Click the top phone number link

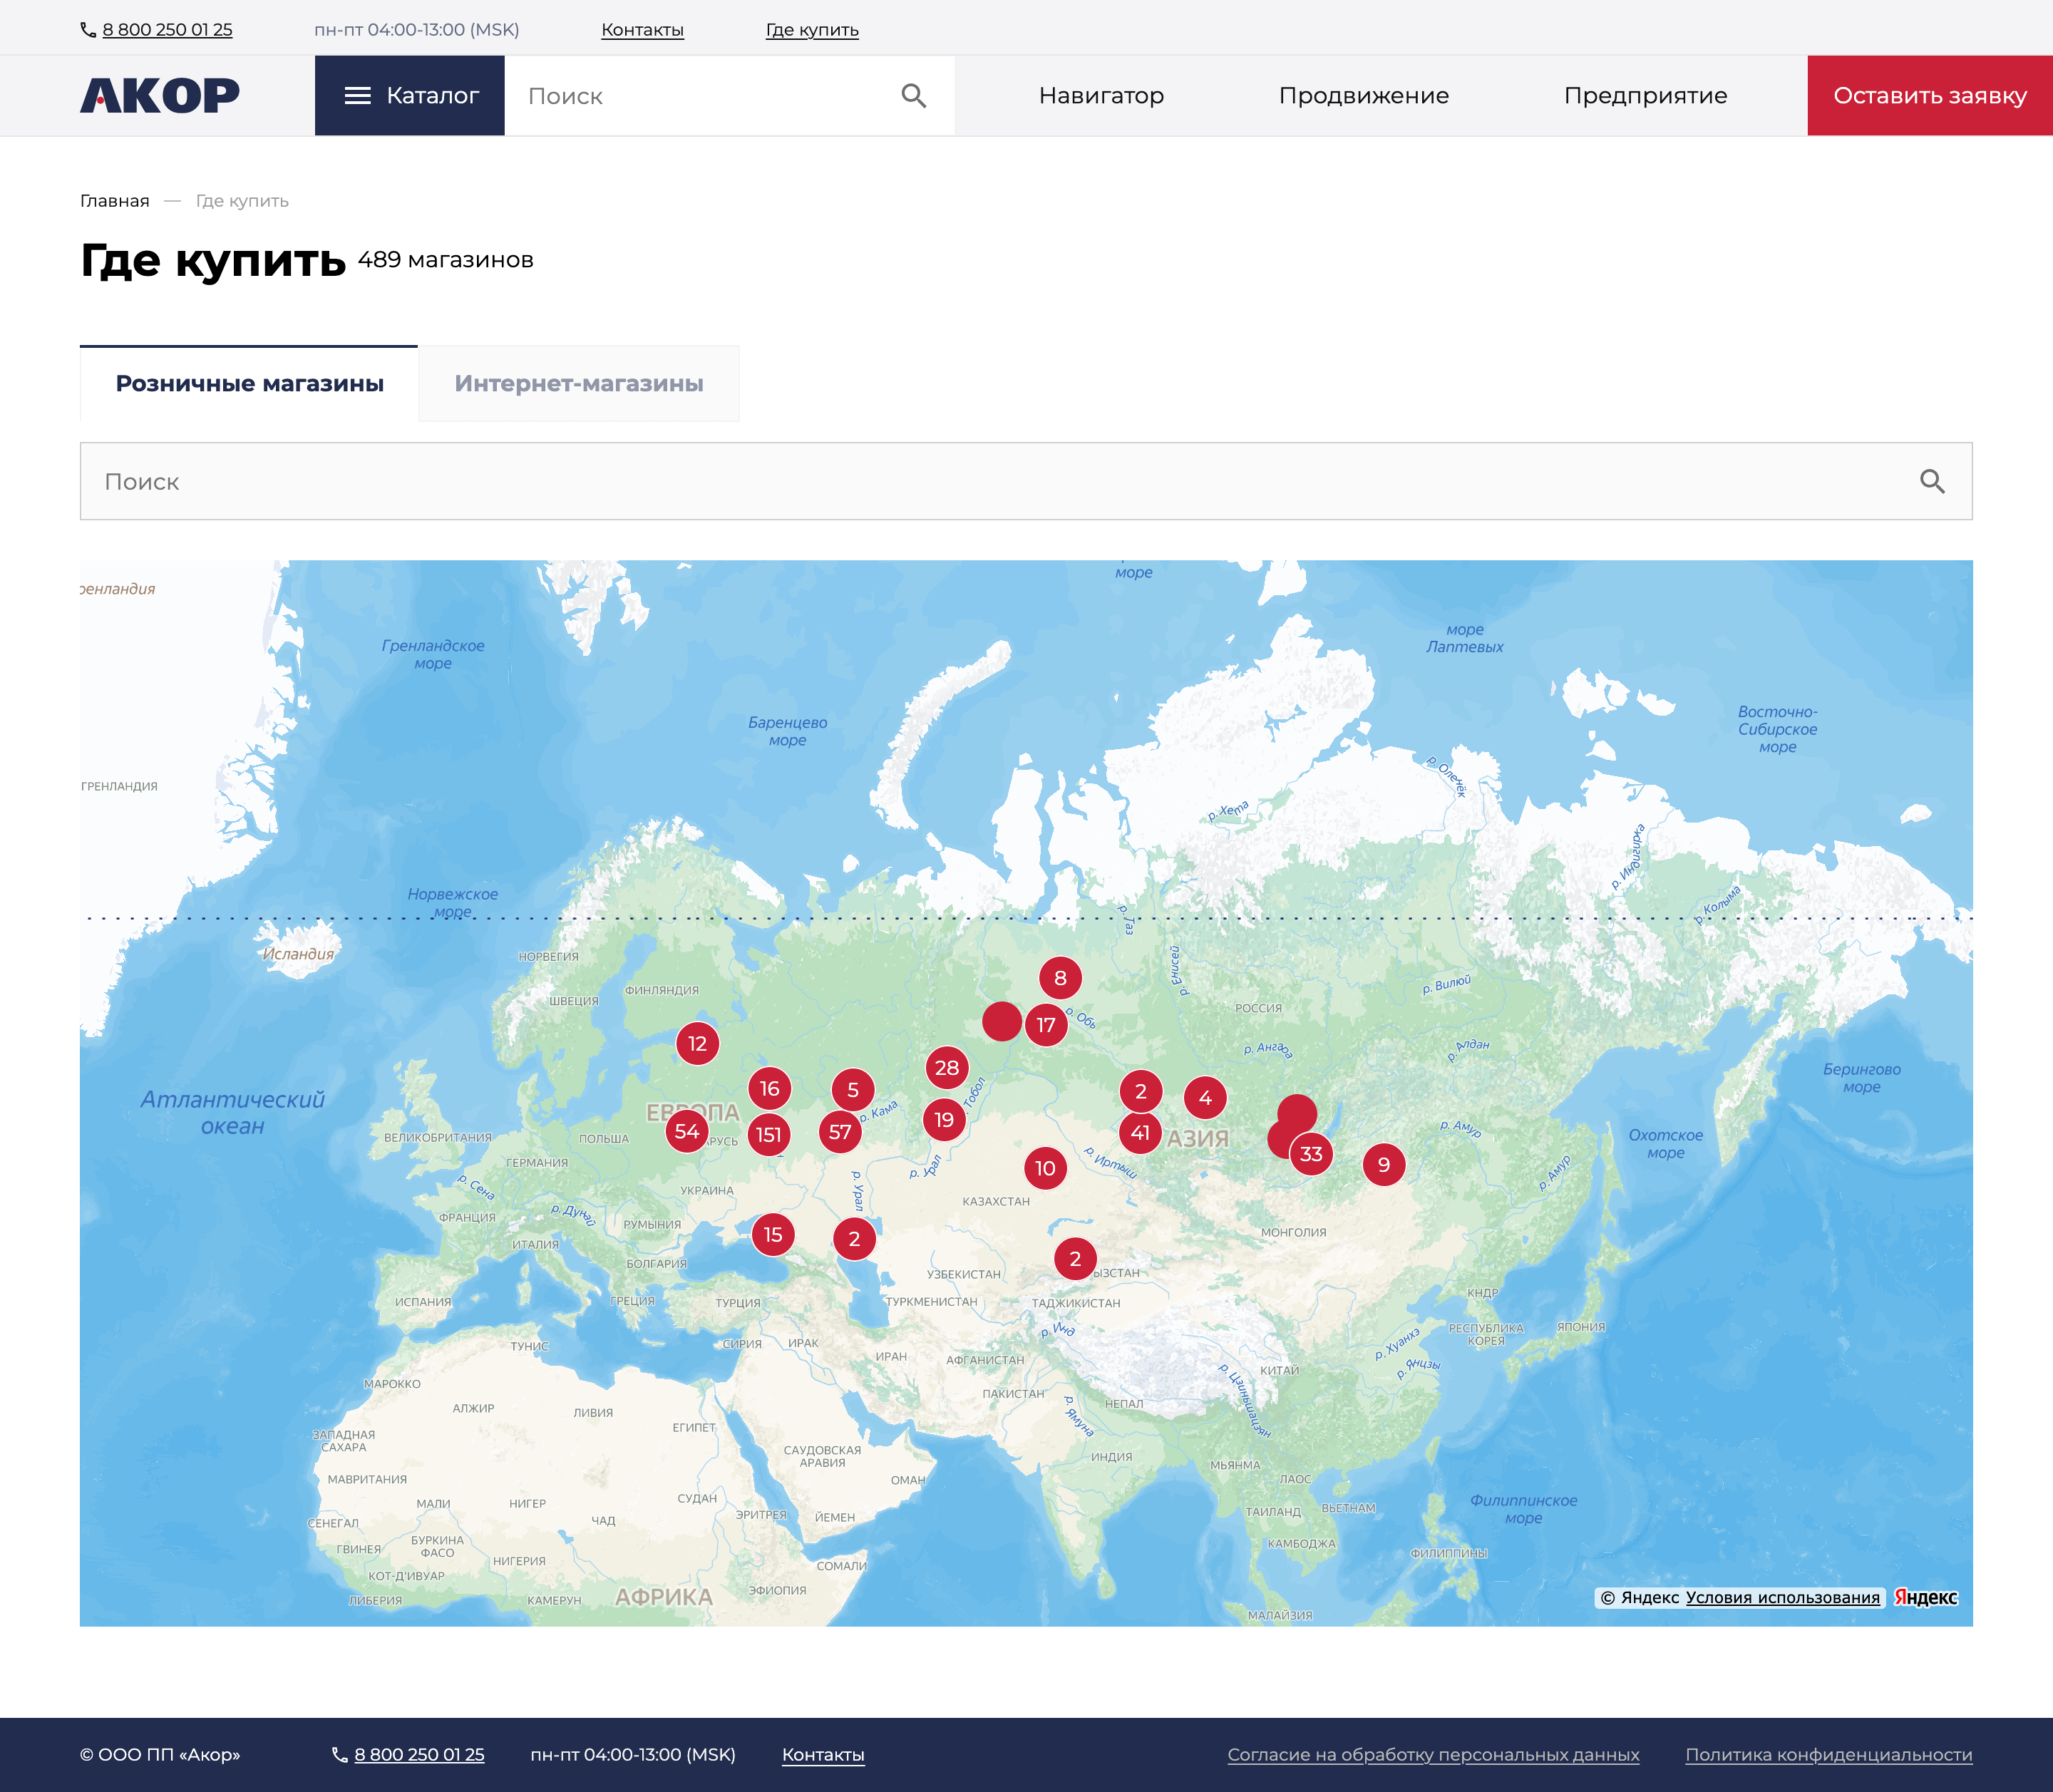[167, 30]
